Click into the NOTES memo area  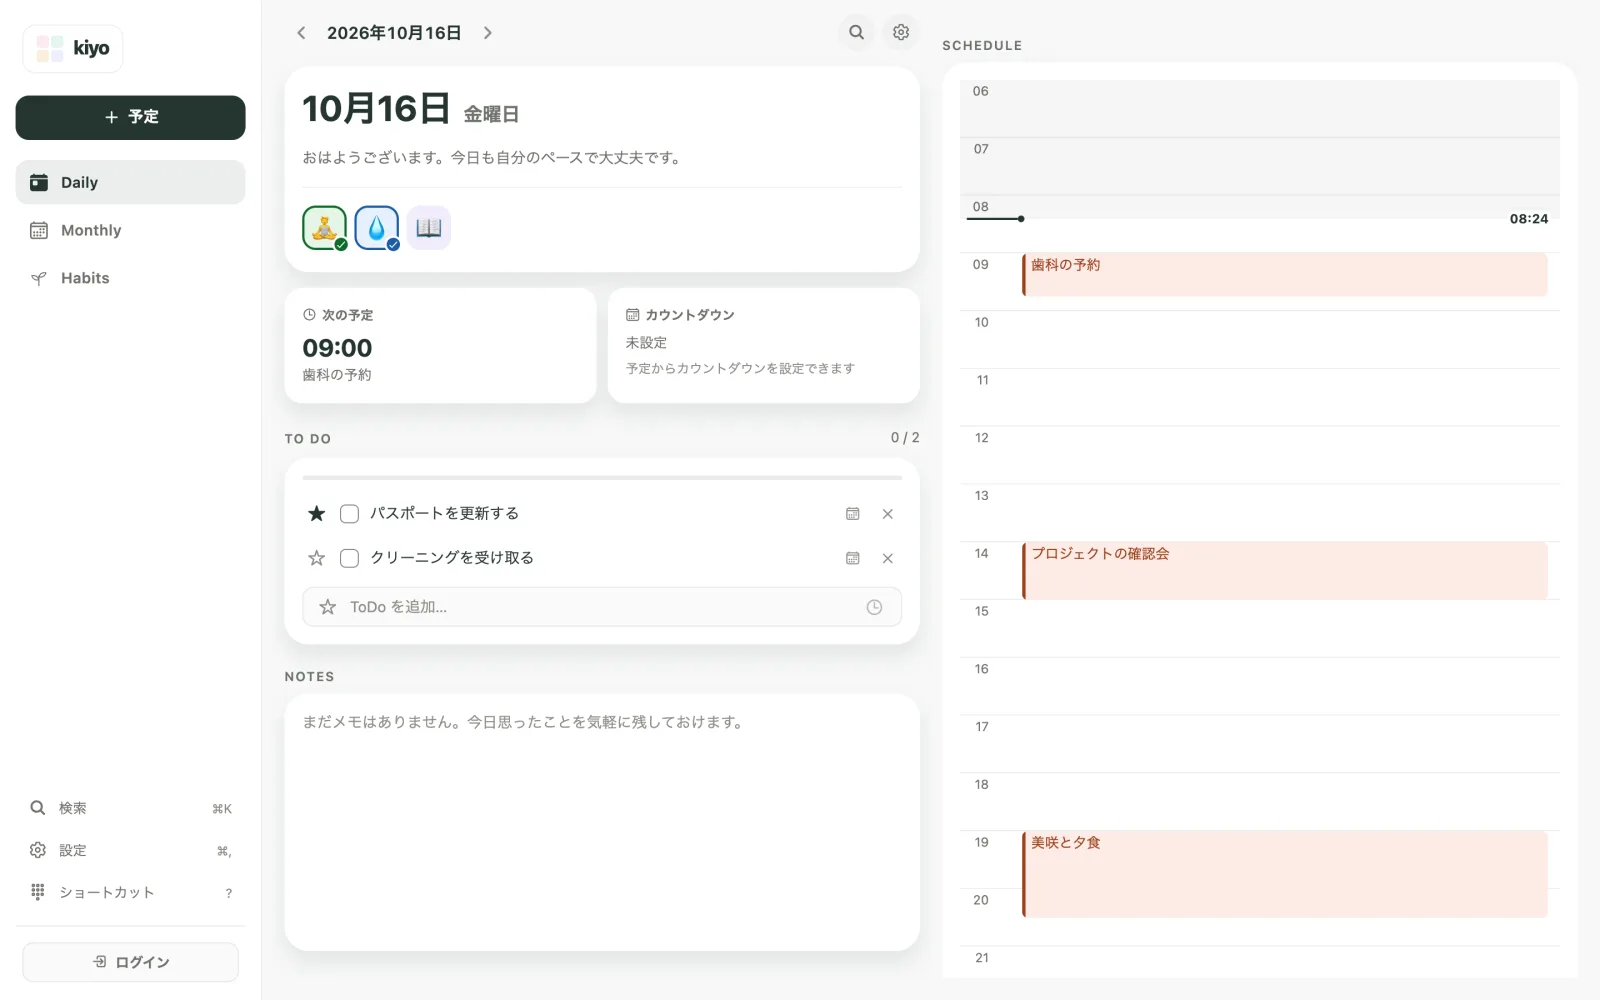tap(602, 822)
